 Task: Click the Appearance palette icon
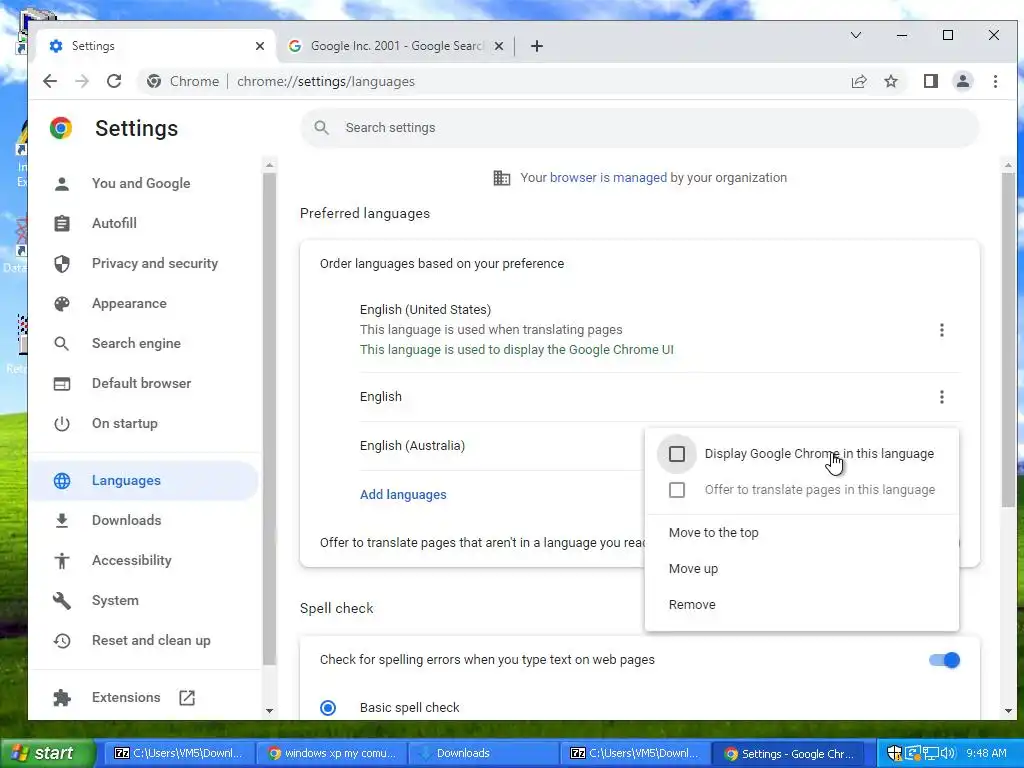click(62, 303)
